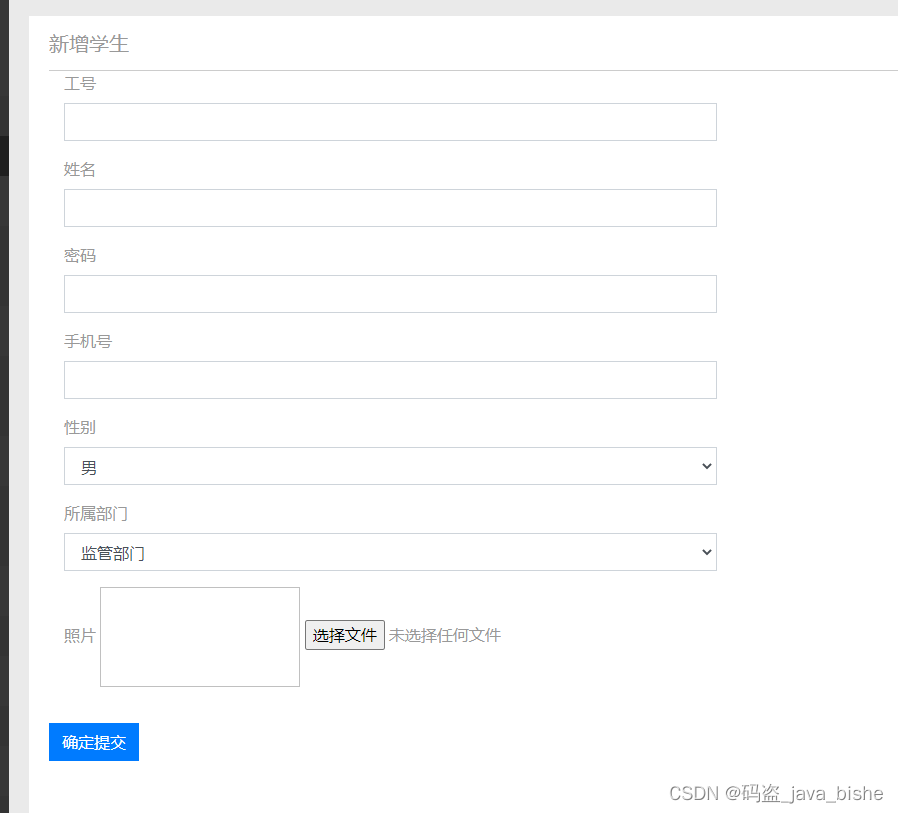898x813 pixels.
Task: Click the 密码 label
Action: pyautogui.click(x=80, y=255)
